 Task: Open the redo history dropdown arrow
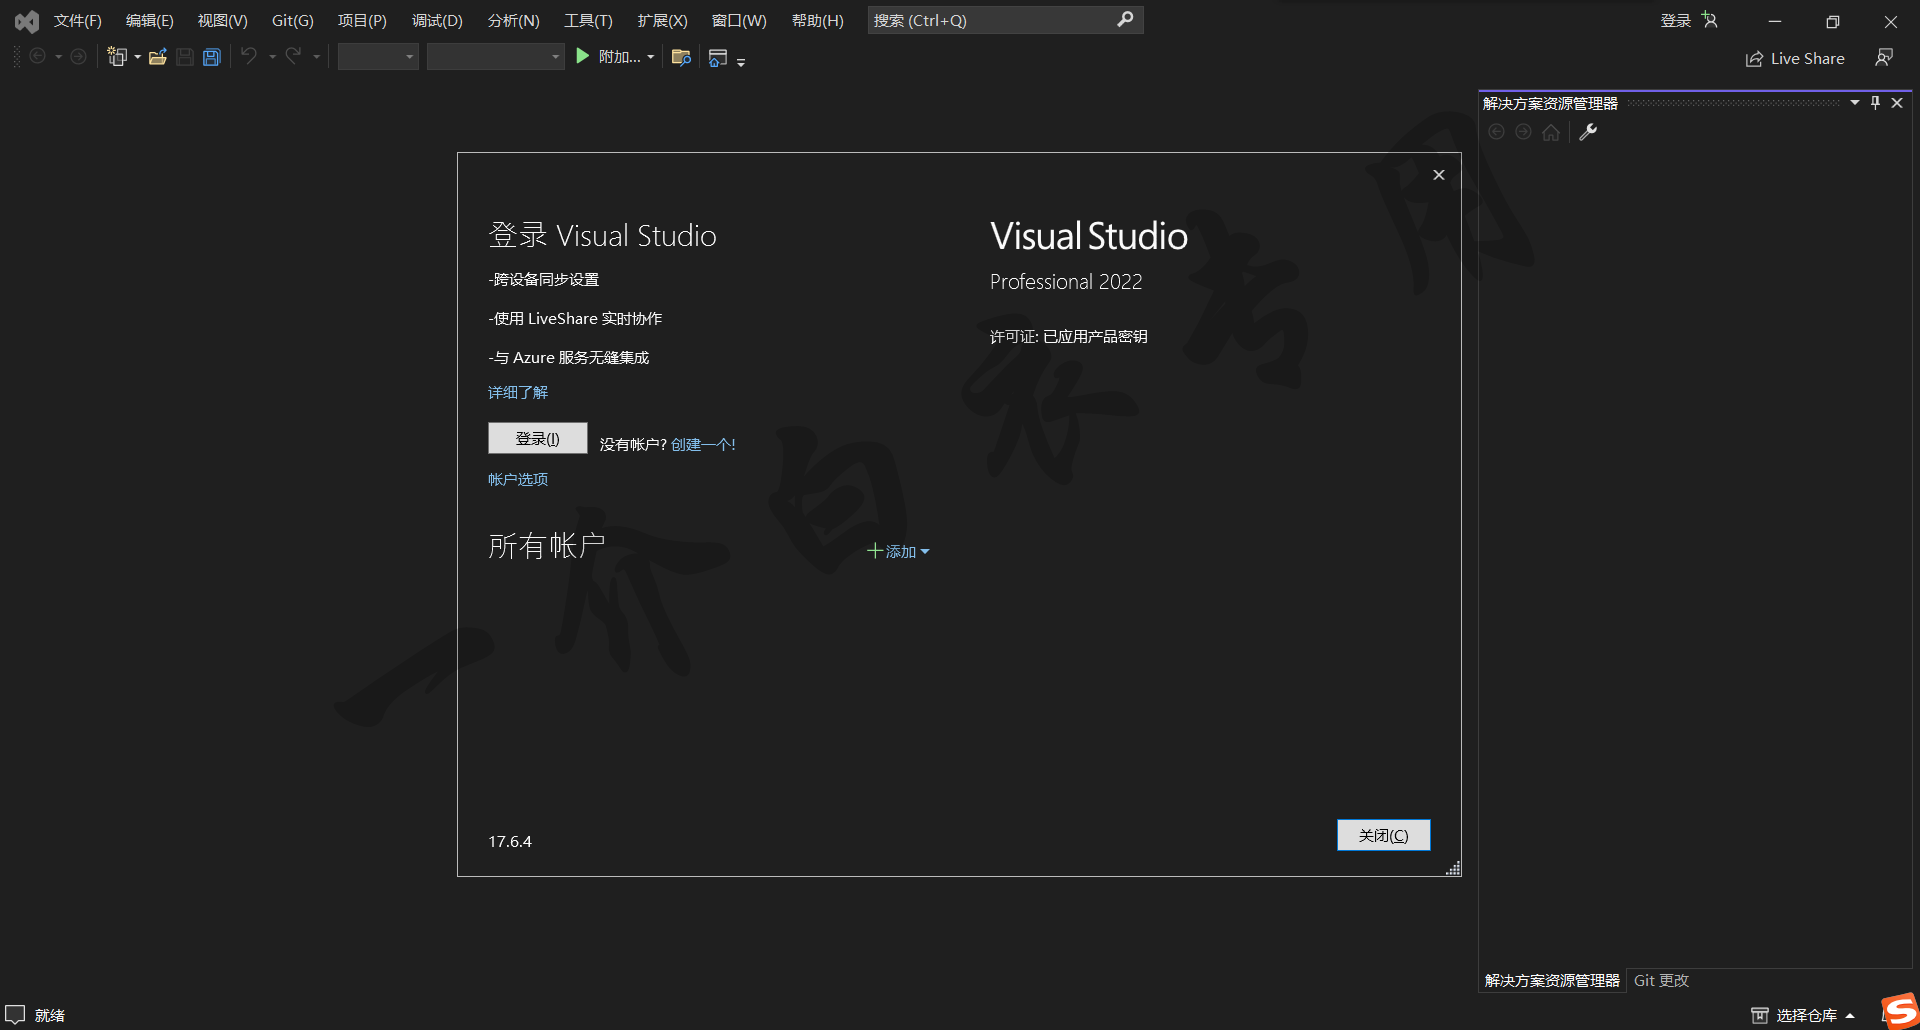[316, 57]
